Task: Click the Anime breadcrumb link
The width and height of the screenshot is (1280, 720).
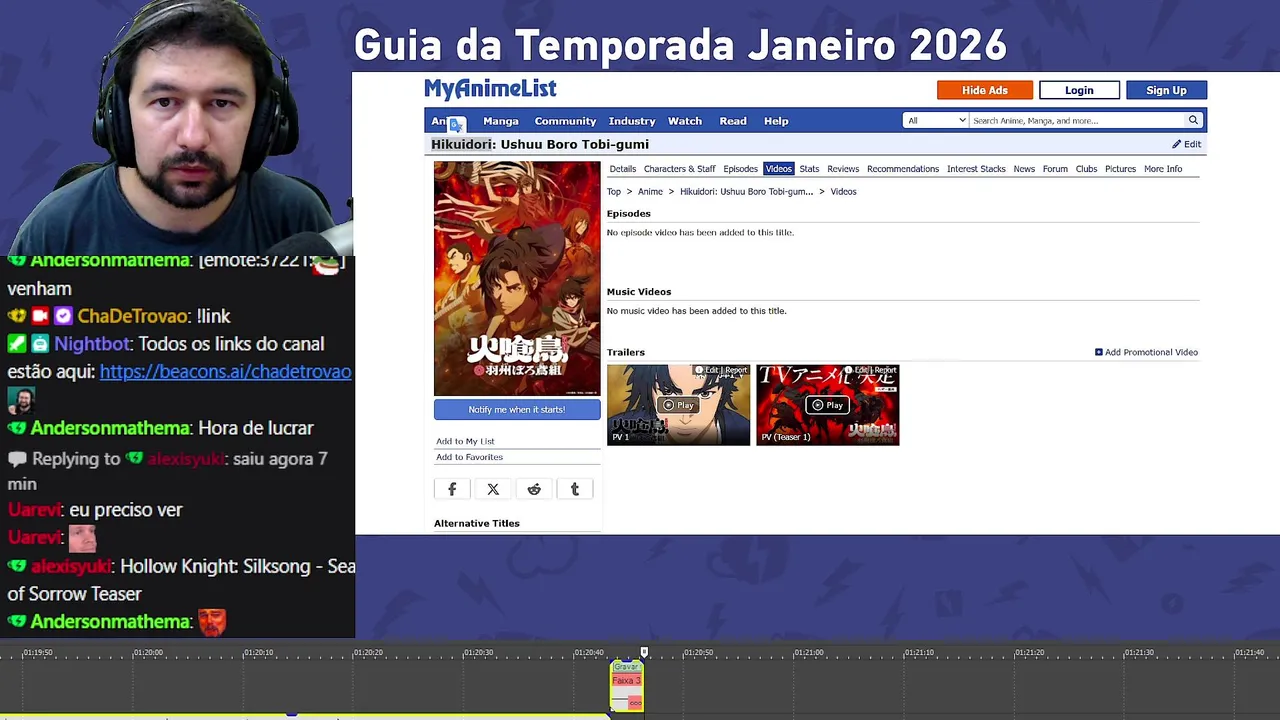Action: point(650,192)
